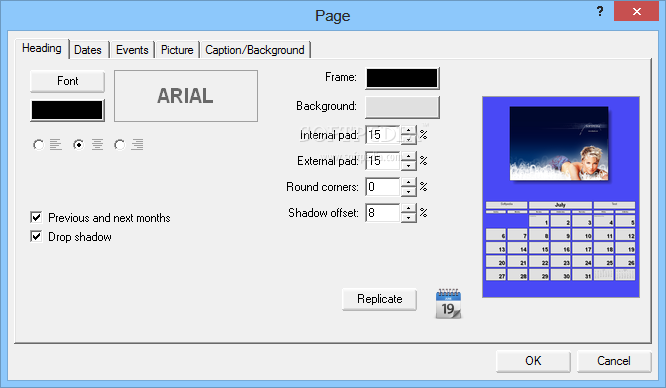This screenshot has width=666, height=388.
Task: Decrease Shadow offset value
Action: 409,217
